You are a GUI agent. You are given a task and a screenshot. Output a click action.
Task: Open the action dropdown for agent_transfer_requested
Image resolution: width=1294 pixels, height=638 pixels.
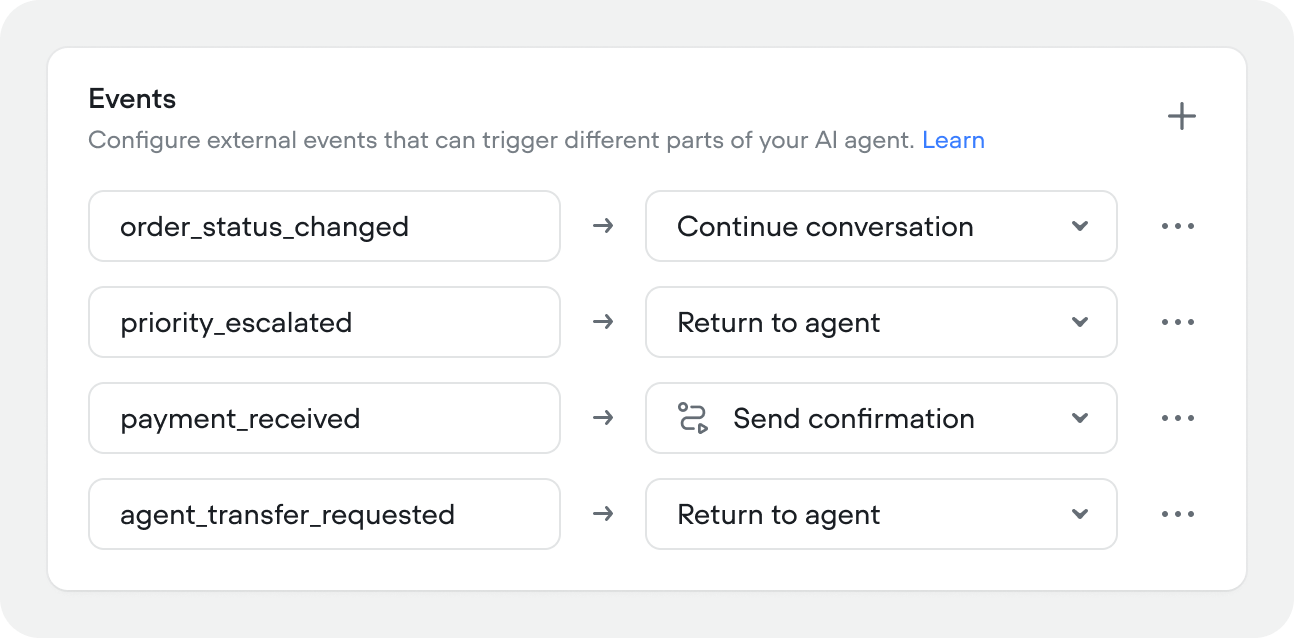point(1080,514)
